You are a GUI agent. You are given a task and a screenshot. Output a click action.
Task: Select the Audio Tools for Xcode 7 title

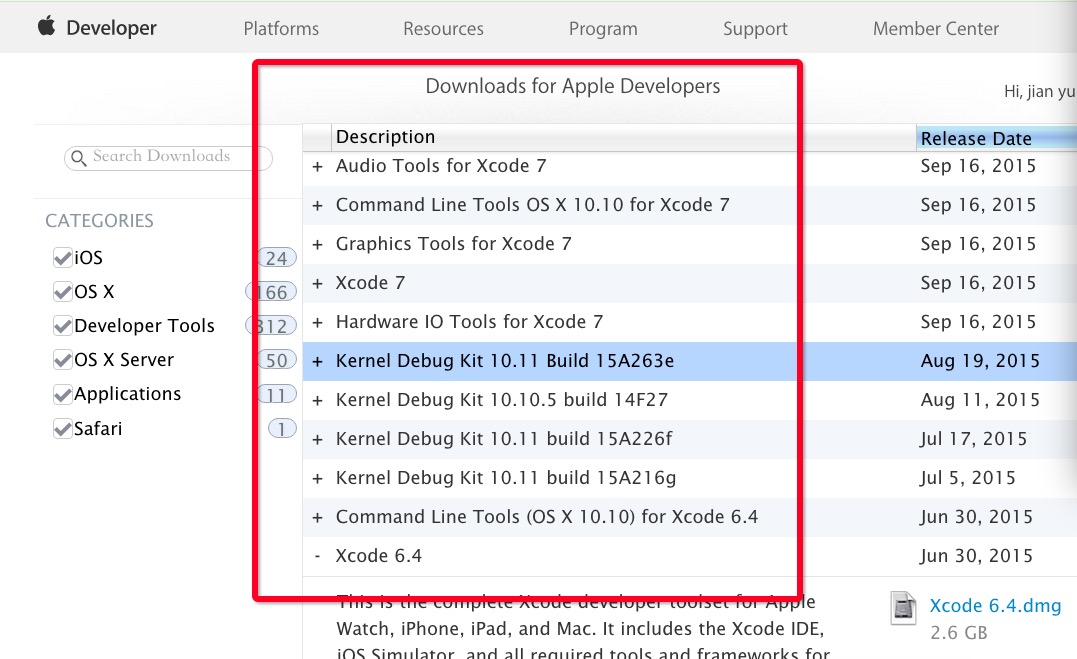tap(441, 166)
